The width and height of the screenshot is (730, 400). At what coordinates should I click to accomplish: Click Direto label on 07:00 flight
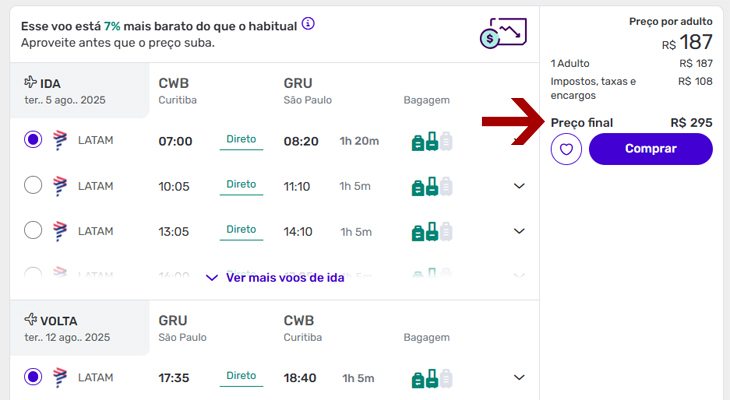click(241, 140)
